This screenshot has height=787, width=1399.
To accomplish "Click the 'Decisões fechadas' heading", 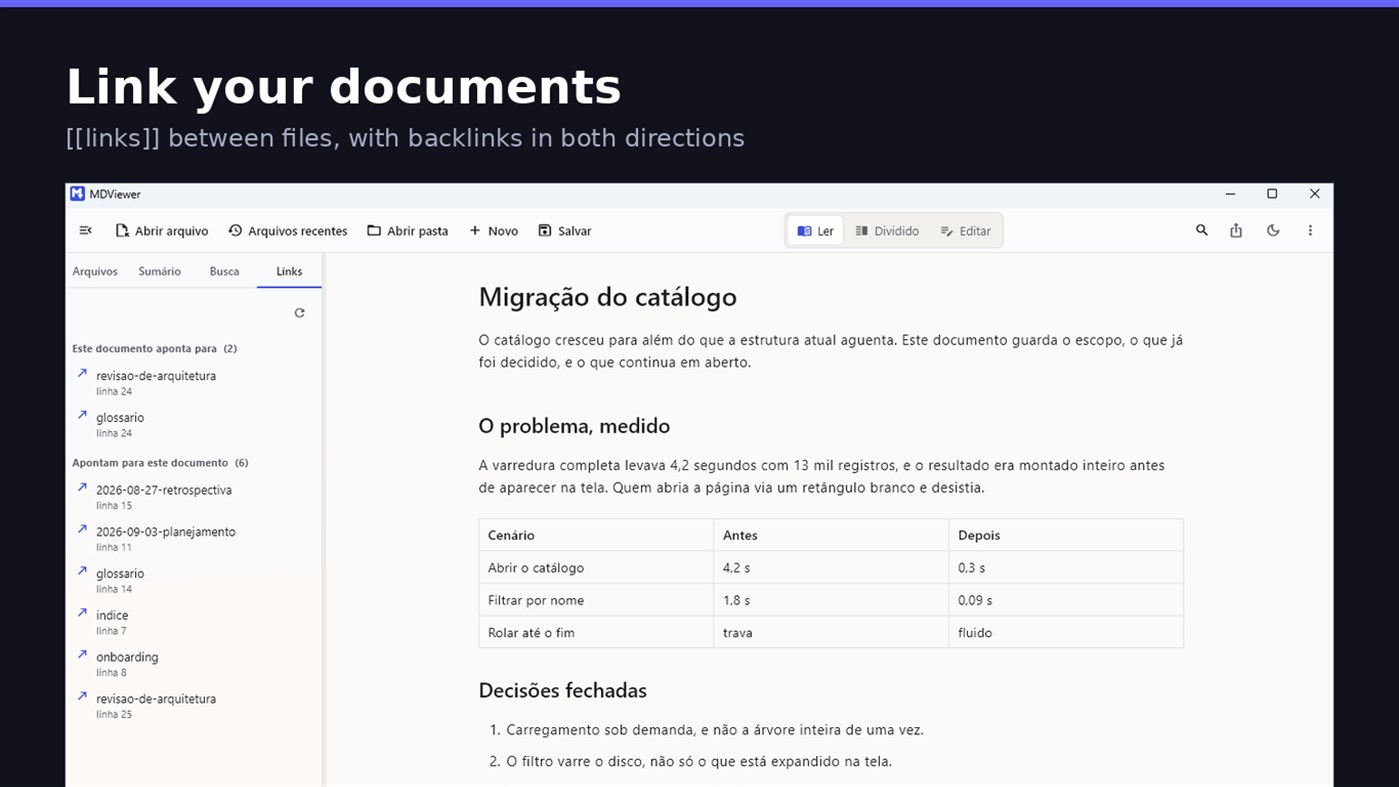I will tap(562, 690).
